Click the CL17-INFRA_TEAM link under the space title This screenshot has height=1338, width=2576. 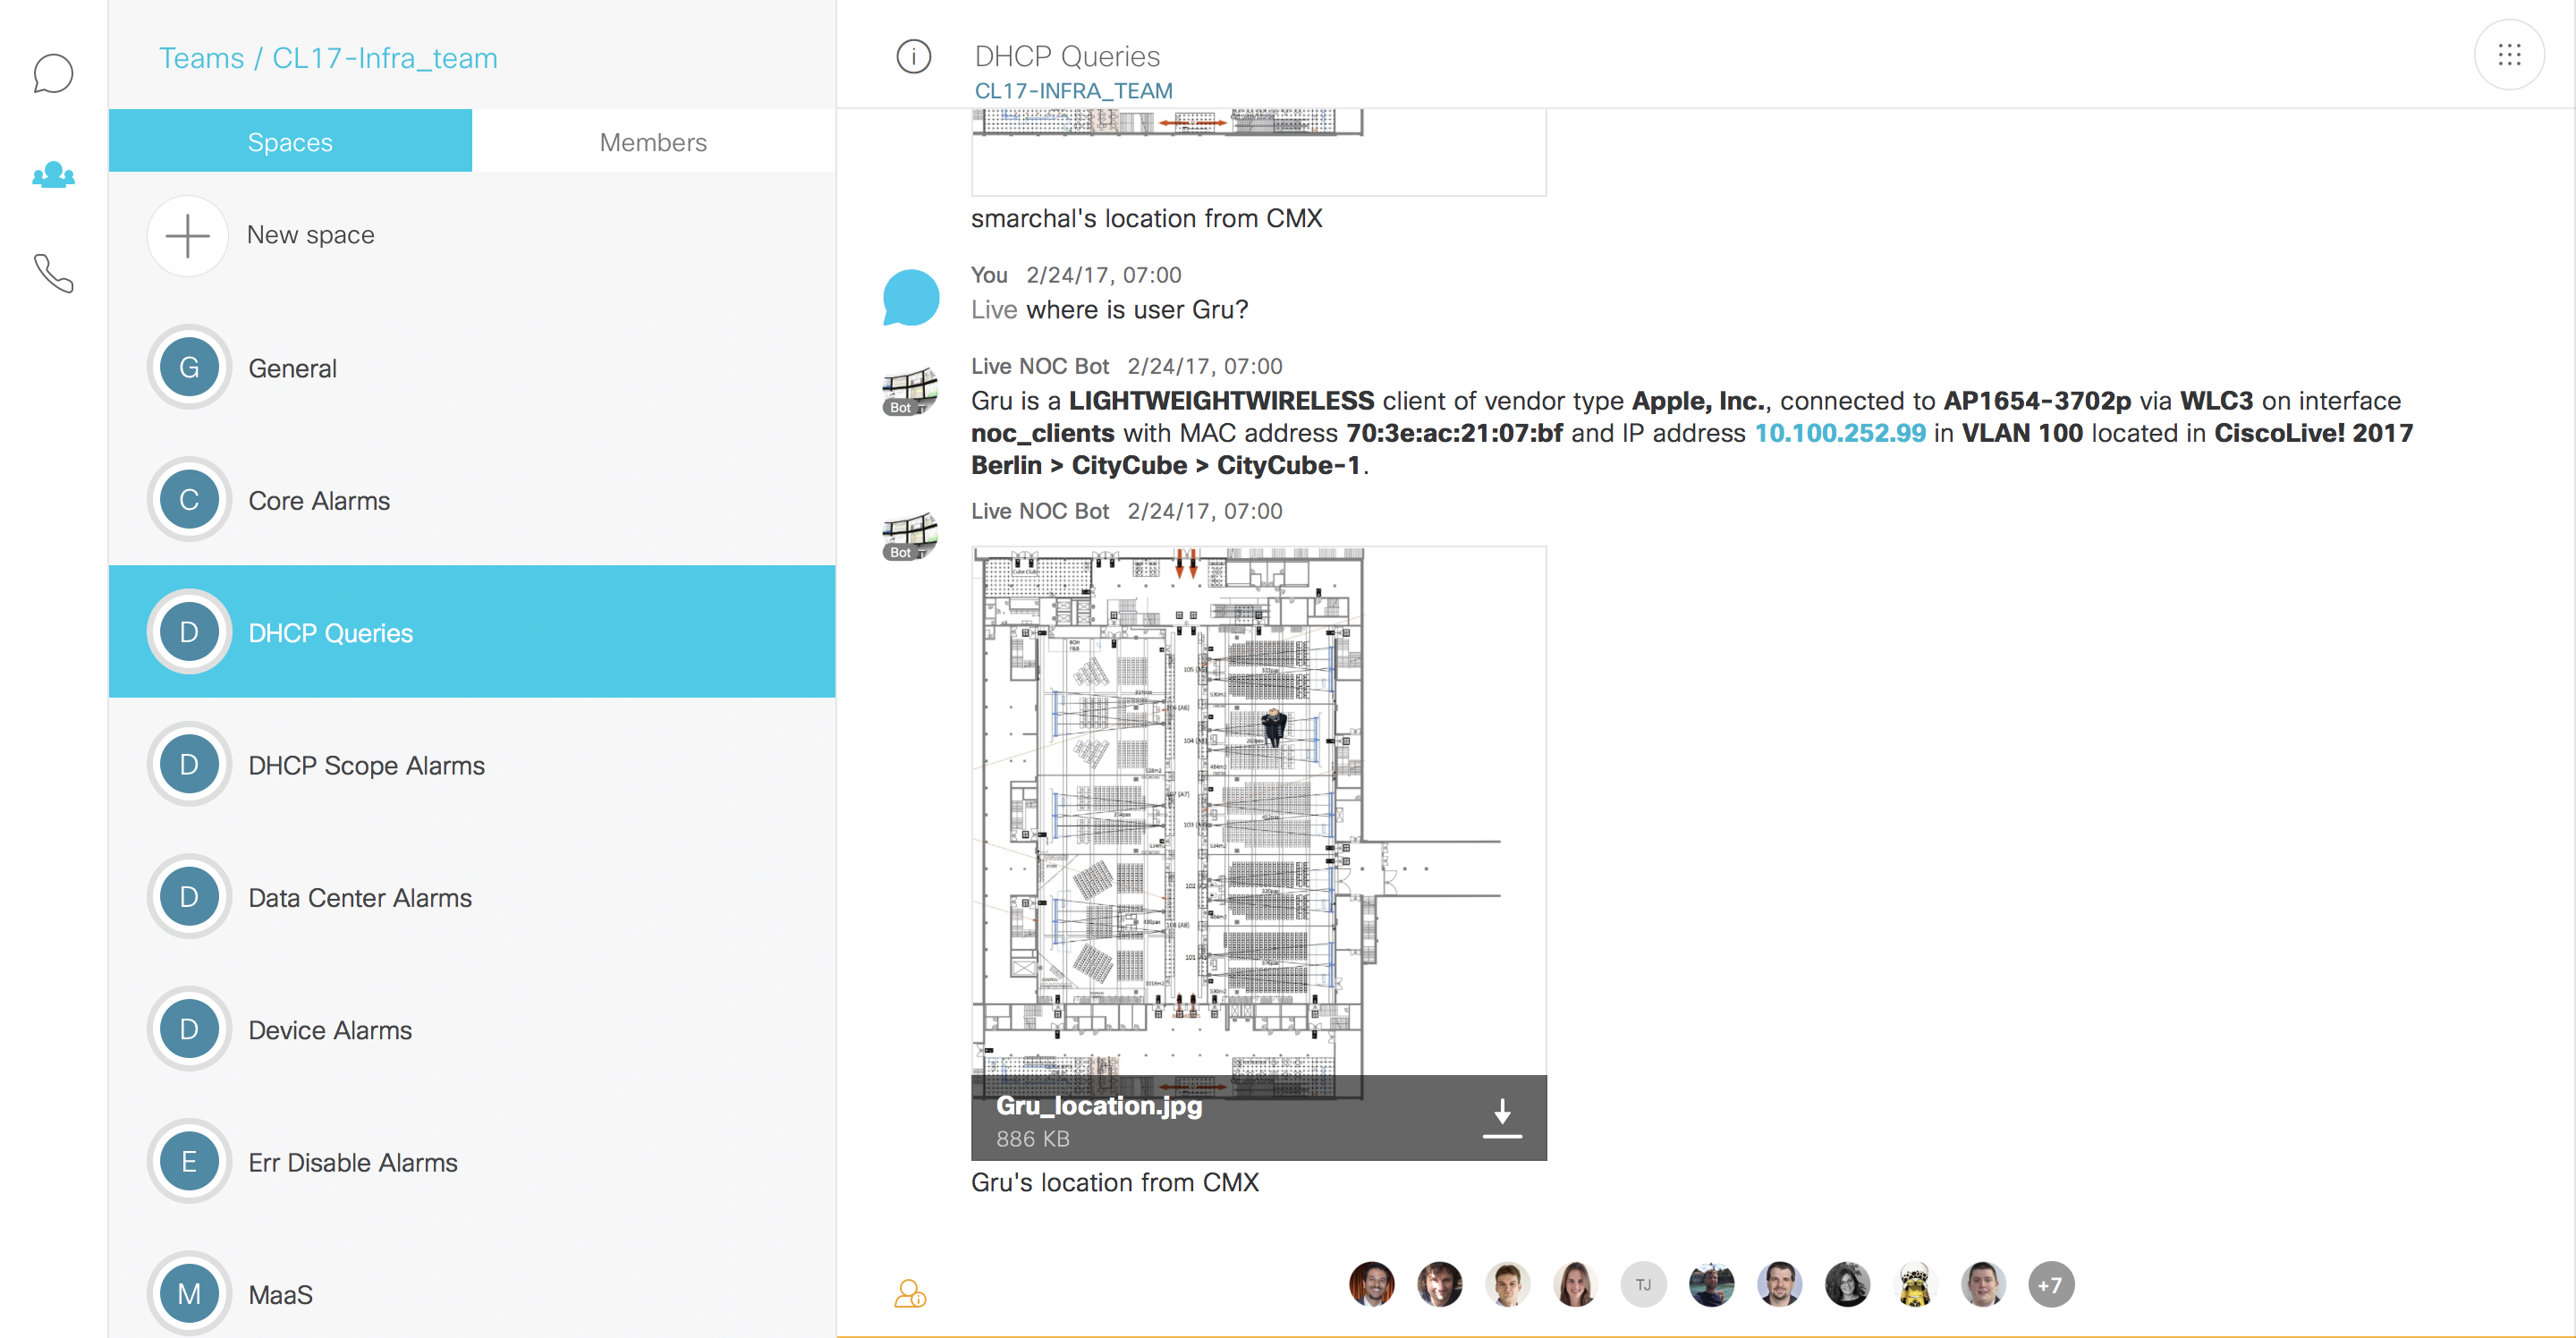[x=1073, y=91]
